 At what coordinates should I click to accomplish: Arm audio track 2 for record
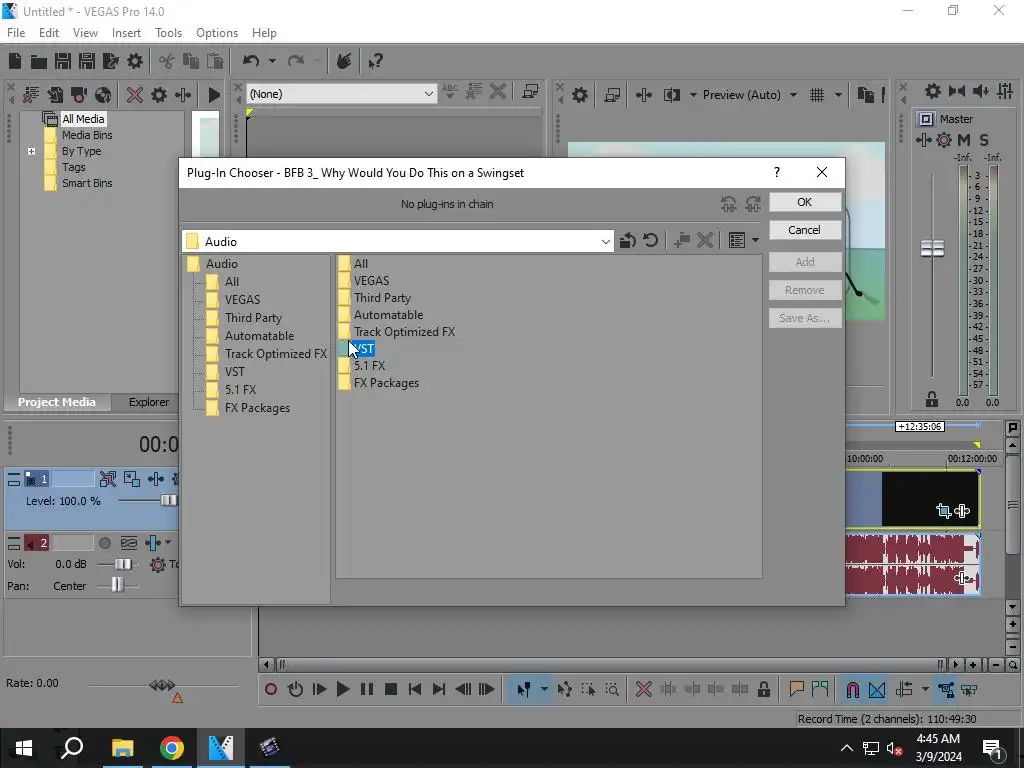(x=104, y=543)
